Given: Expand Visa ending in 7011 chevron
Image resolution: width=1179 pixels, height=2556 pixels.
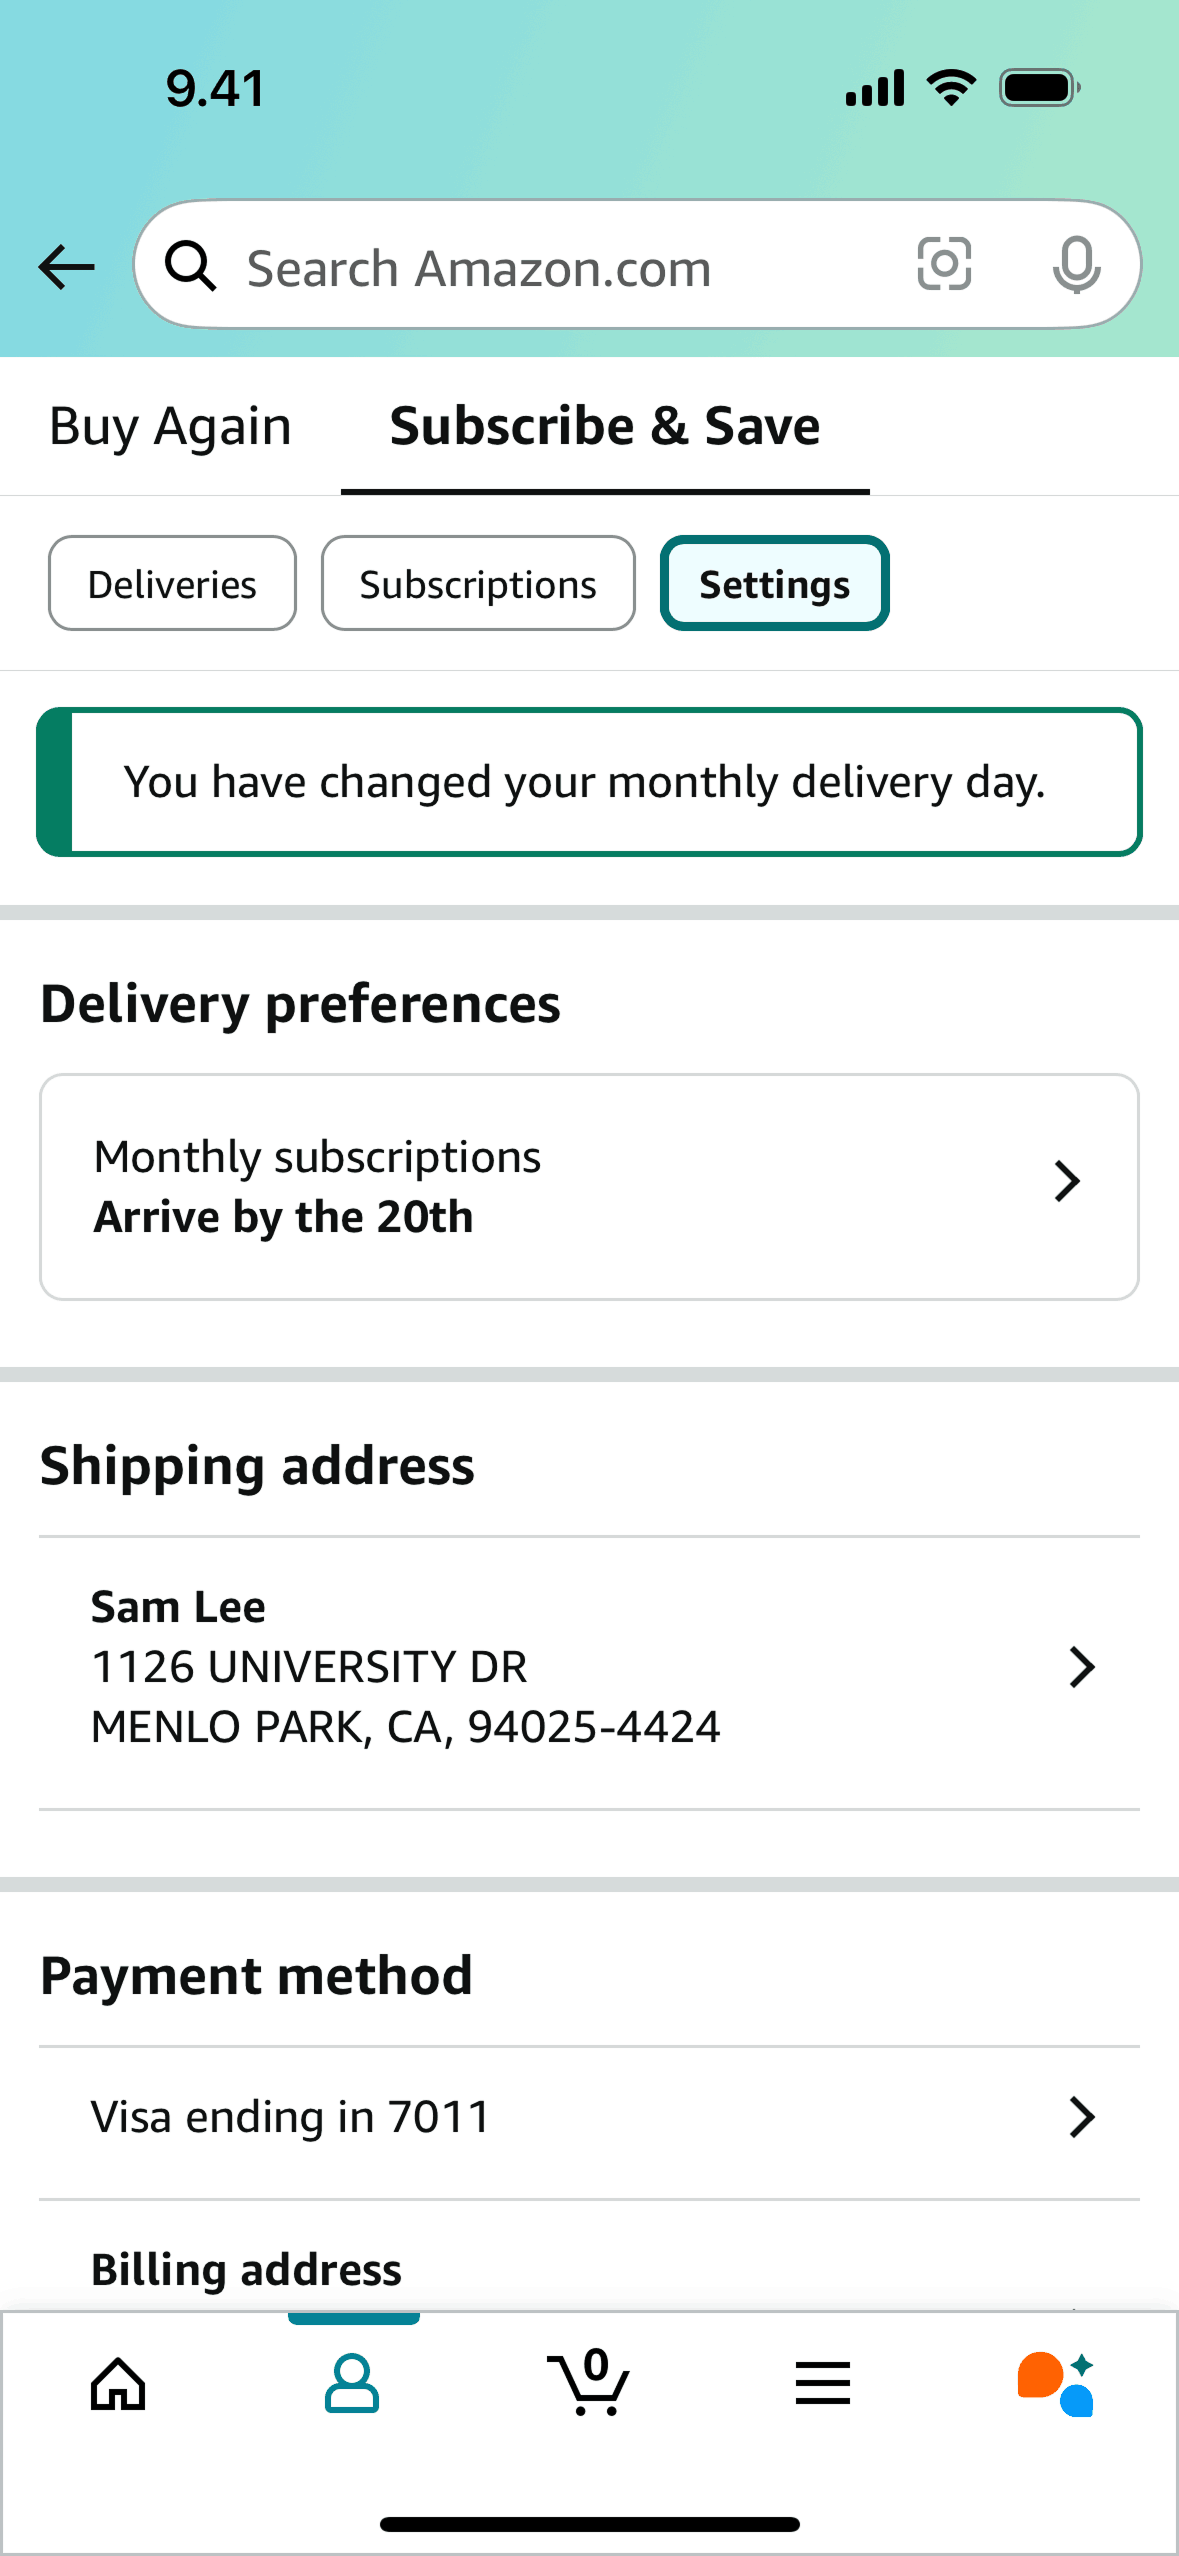Looking at the screenshot, I should pyautogui.click(x=1081, y=2117).
